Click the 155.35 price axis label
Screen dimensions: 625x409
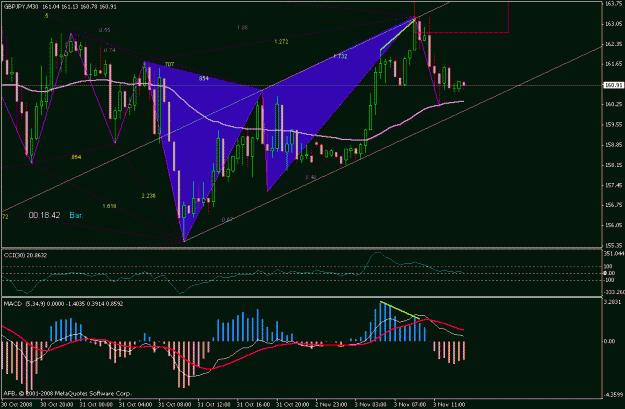tap(611, 246)
